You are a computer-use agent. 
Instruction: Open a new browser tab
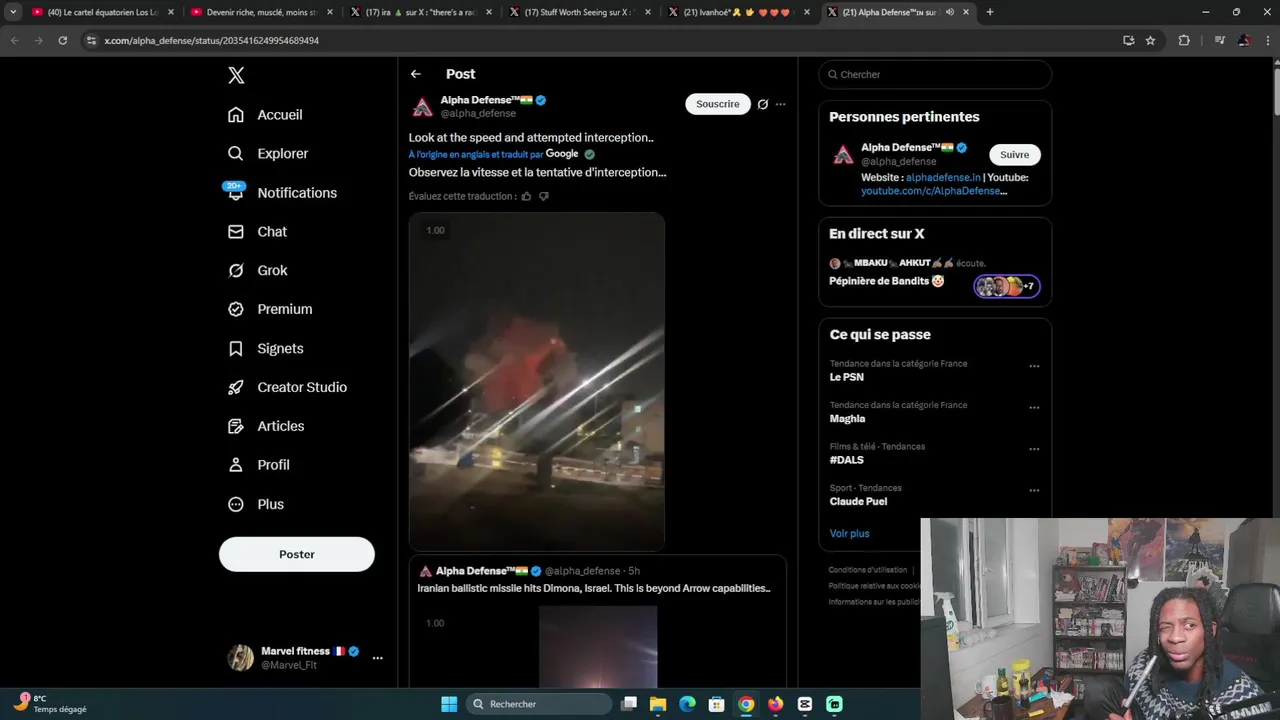990,12
